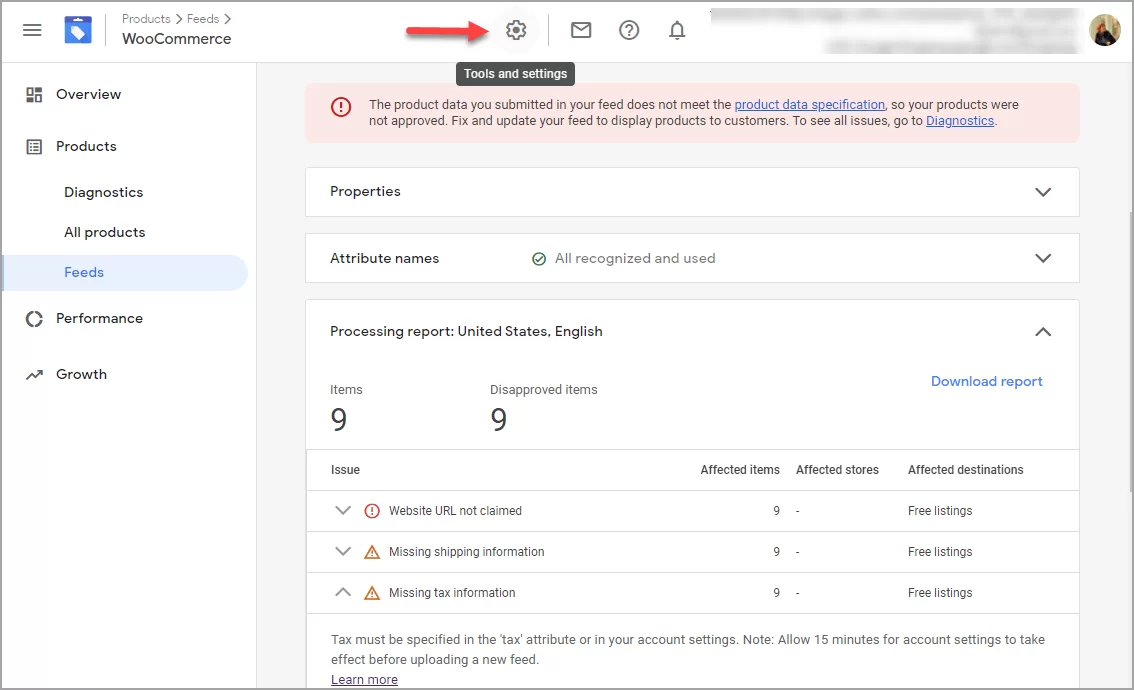The width and height of the screenshot is (1134, 690).
Task: Expand the Attribute names section
Action: (x=1043, y=258)
